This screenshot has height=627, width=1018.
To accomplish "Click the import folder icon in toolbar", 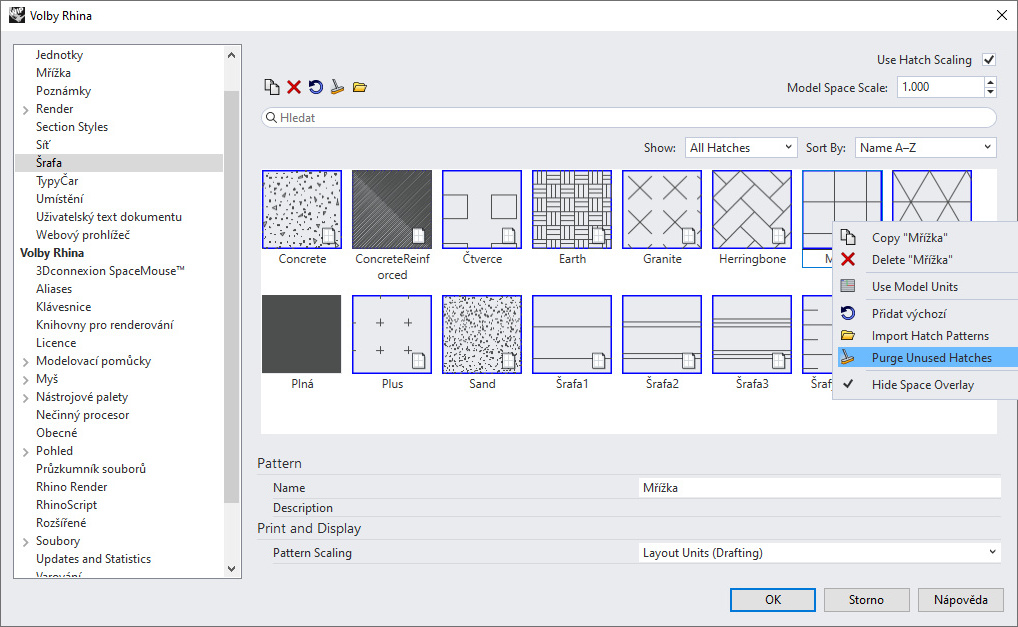I will click(x=360, y=87).
